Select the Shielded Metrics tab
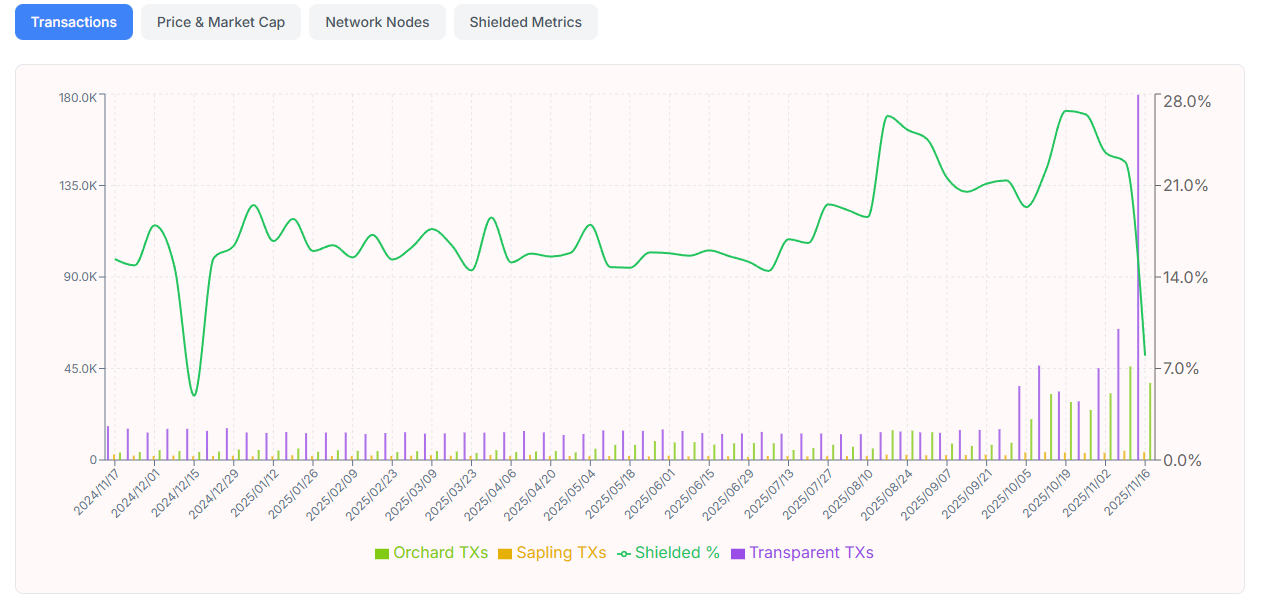The width and height of the screenshot is (1263, 612). [x=525, y=22]
